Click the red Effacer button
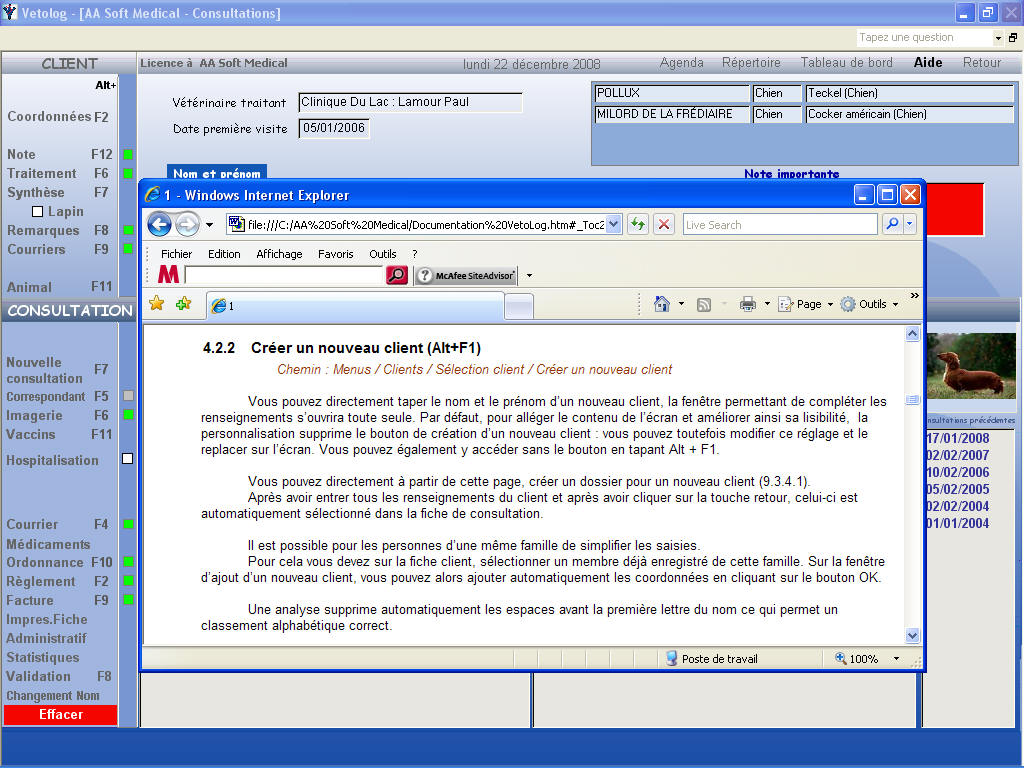 [x=61, y=714]
